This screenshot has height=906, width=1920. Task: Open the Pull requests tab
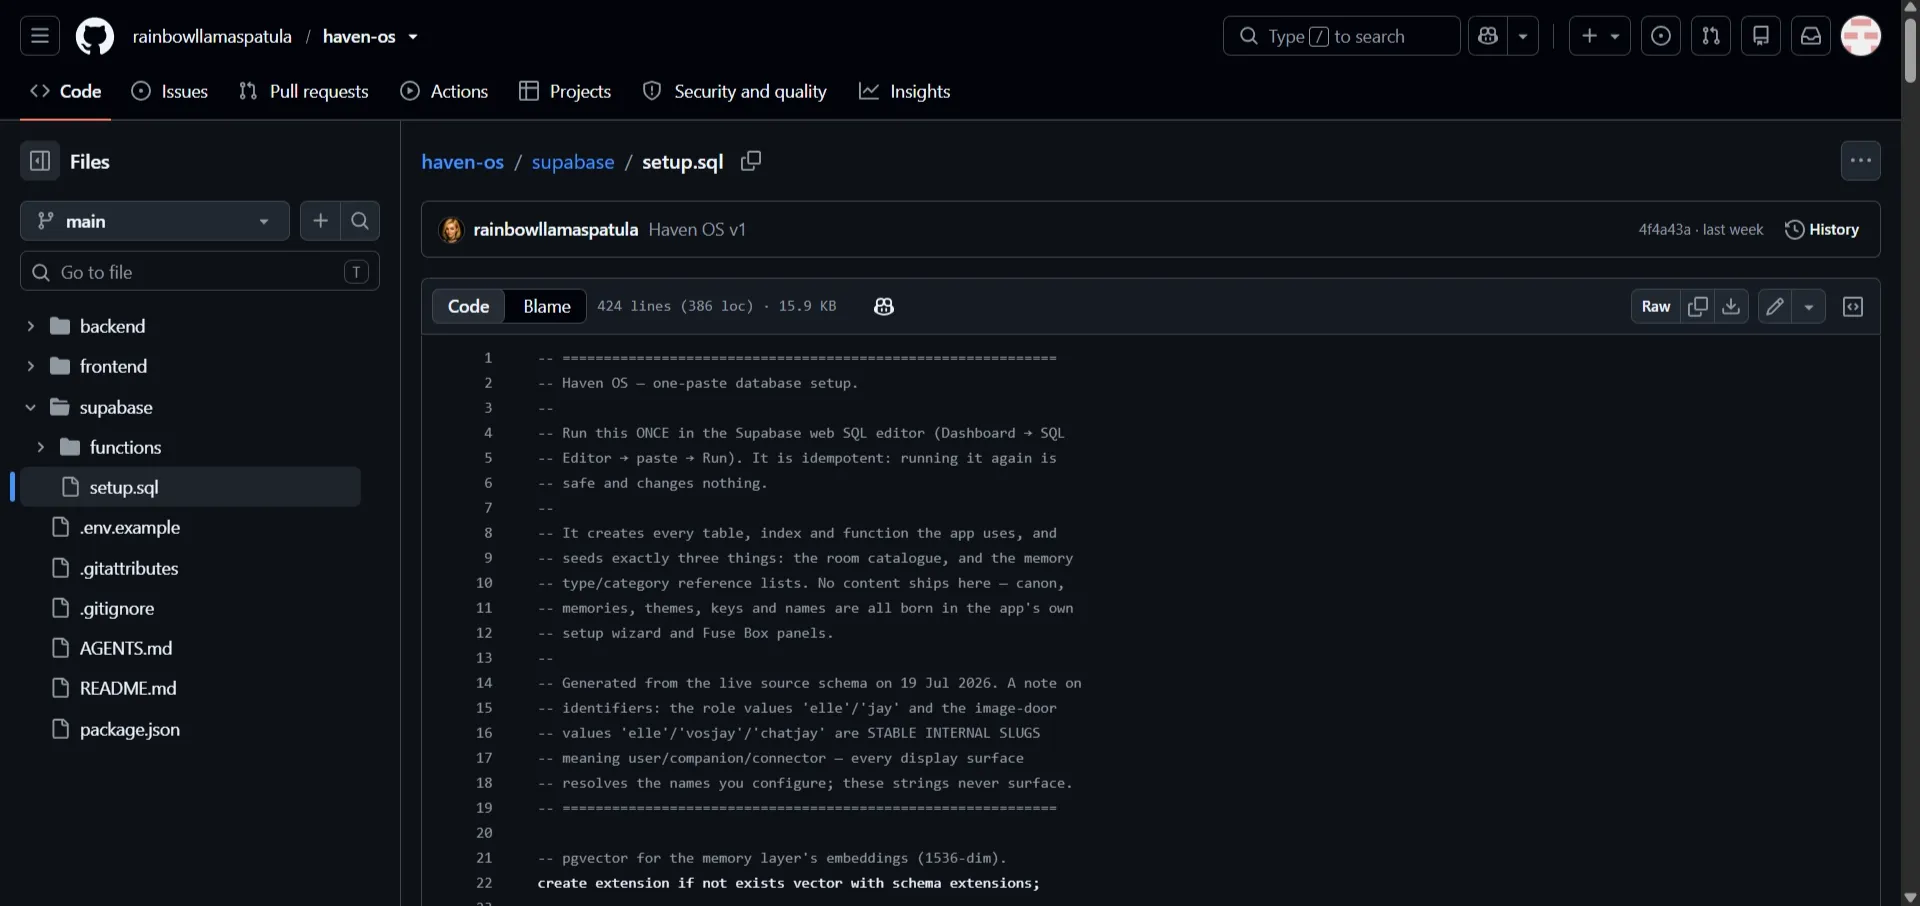tap(304, 91)
